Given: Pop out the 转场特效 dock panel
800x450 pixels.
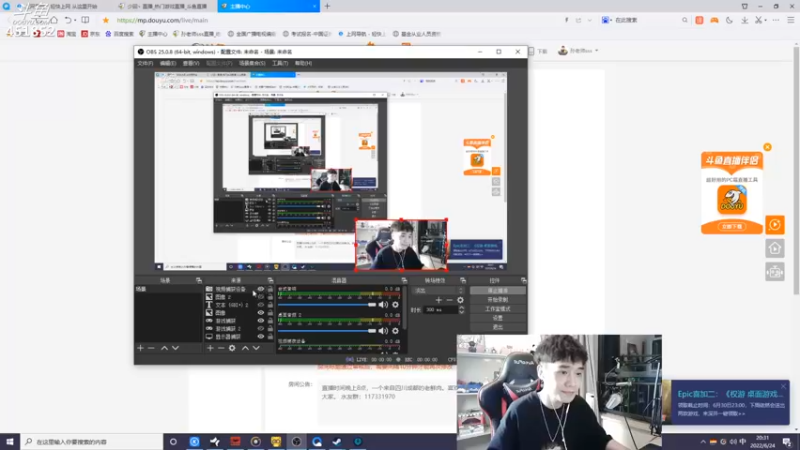Looking at the screenshot, I should tap(463, 280).
